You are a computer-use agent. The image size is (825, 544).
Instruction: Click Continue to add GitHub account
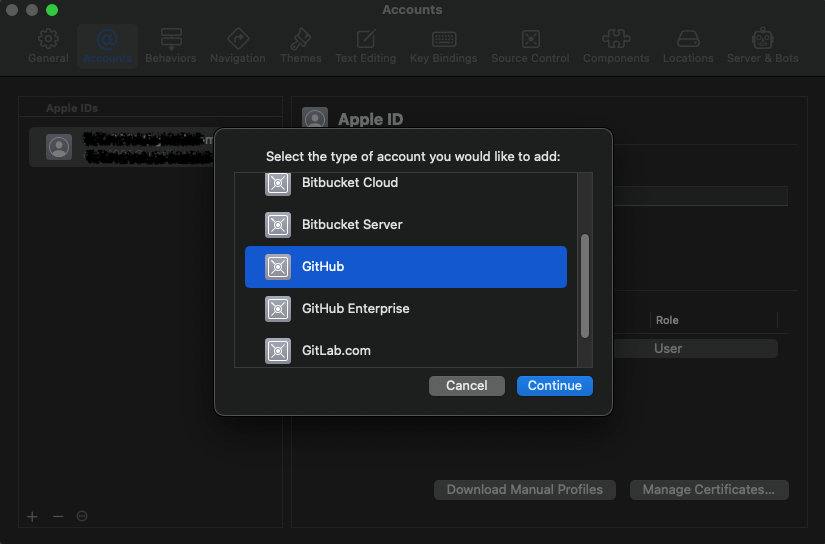pos(555,386)
